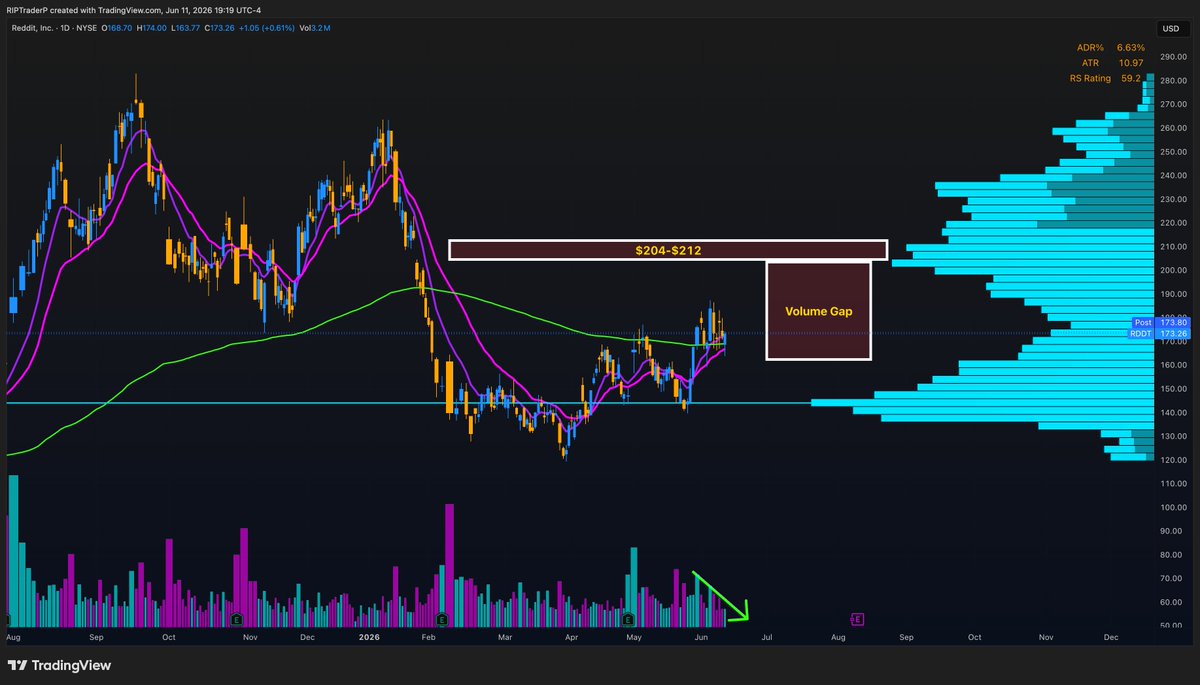Click the 260.00 price axis label

[x=1172, y=128]
